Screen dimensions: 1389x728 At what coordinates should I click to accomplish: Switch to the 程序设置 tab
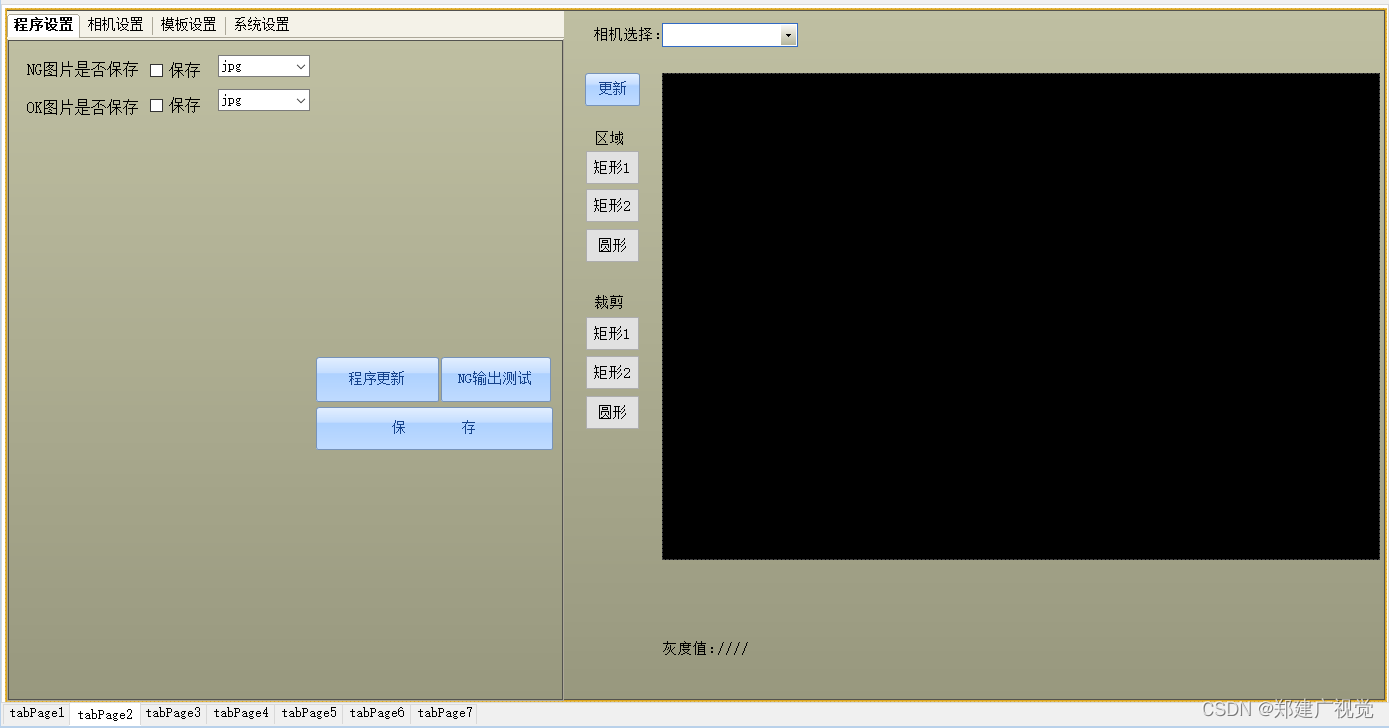[x=43, y=25]
